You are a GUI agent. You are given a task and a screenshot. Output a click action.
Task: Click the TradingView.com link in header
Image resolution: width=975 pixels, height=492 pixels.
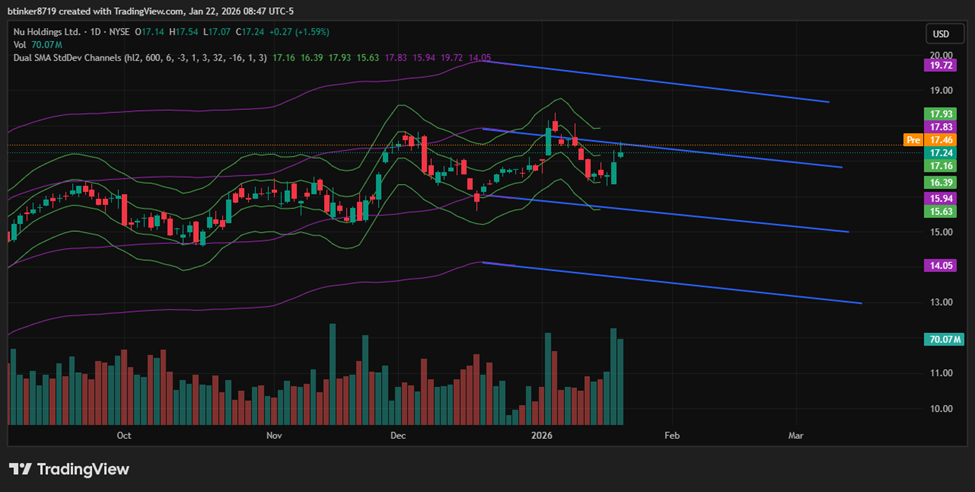[141, 9]
